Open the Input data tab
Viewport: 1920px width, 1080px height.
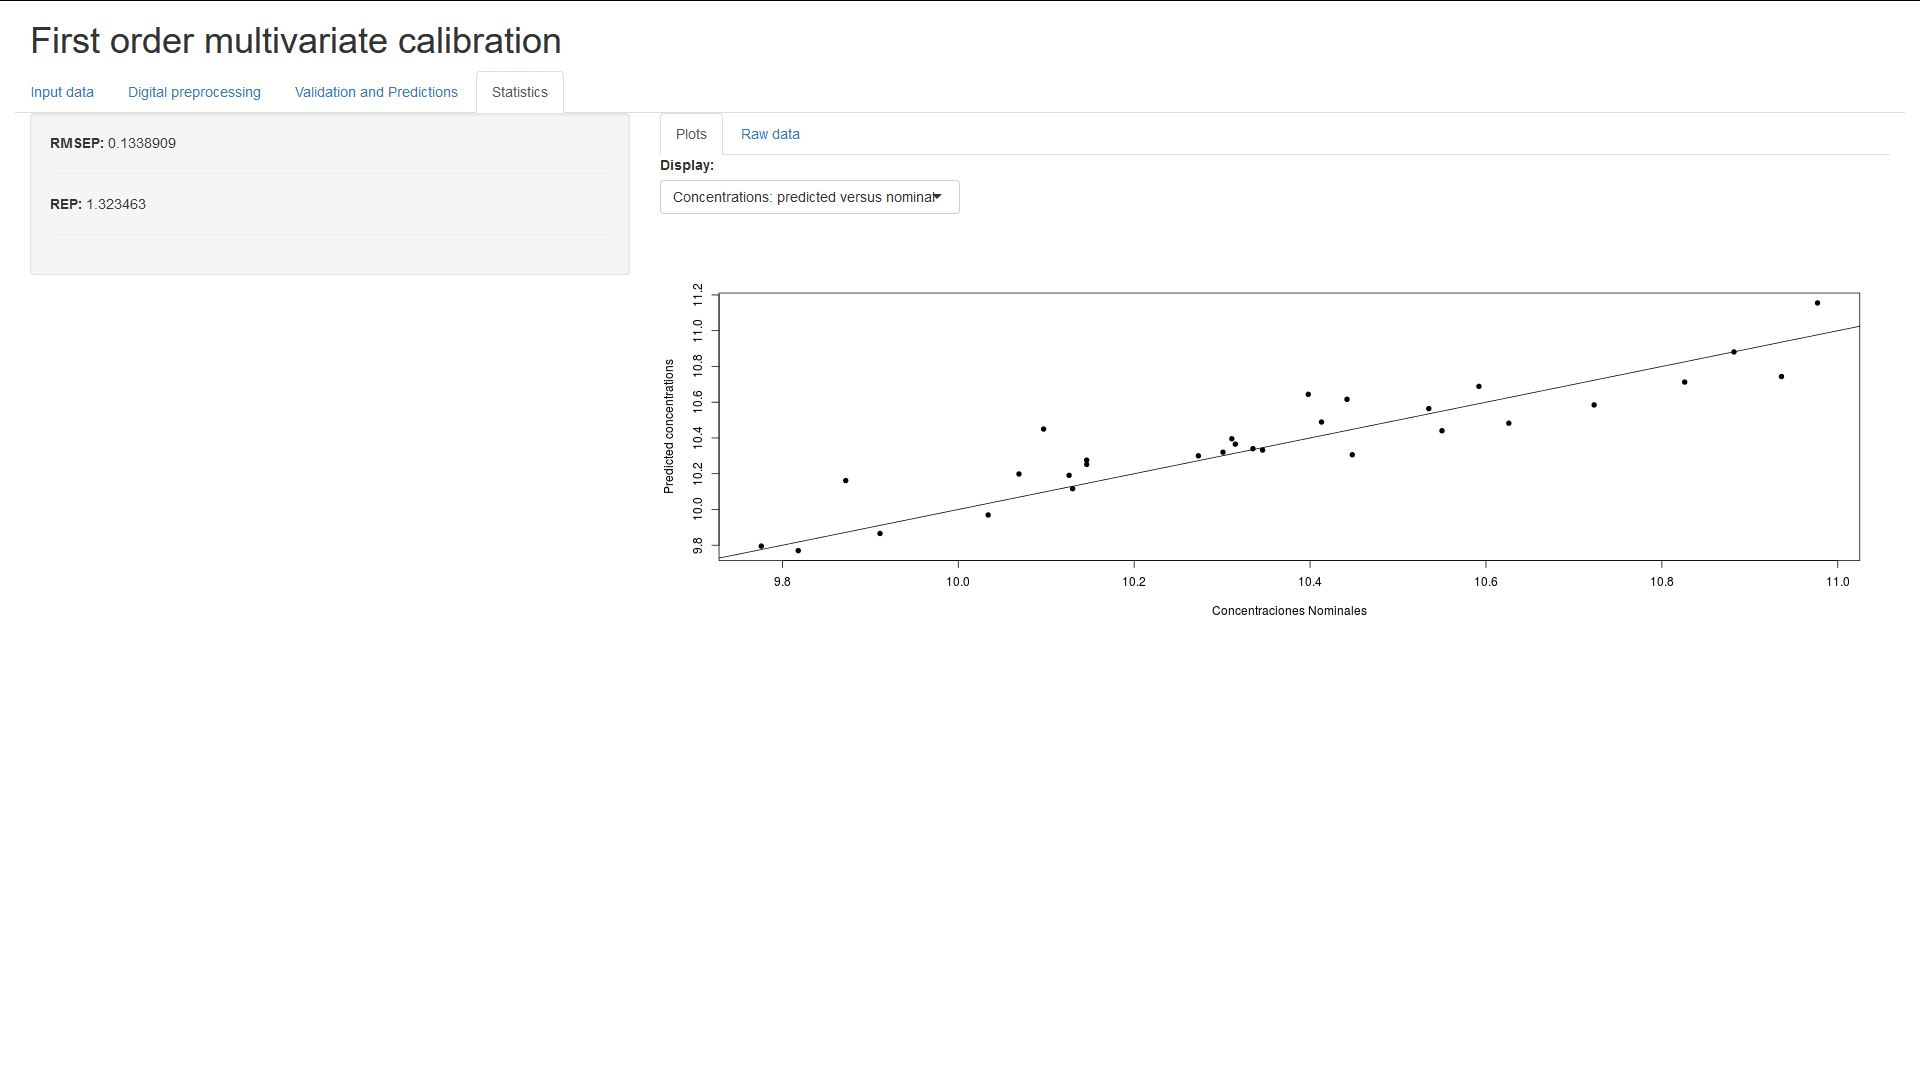(x=62, y=92)
